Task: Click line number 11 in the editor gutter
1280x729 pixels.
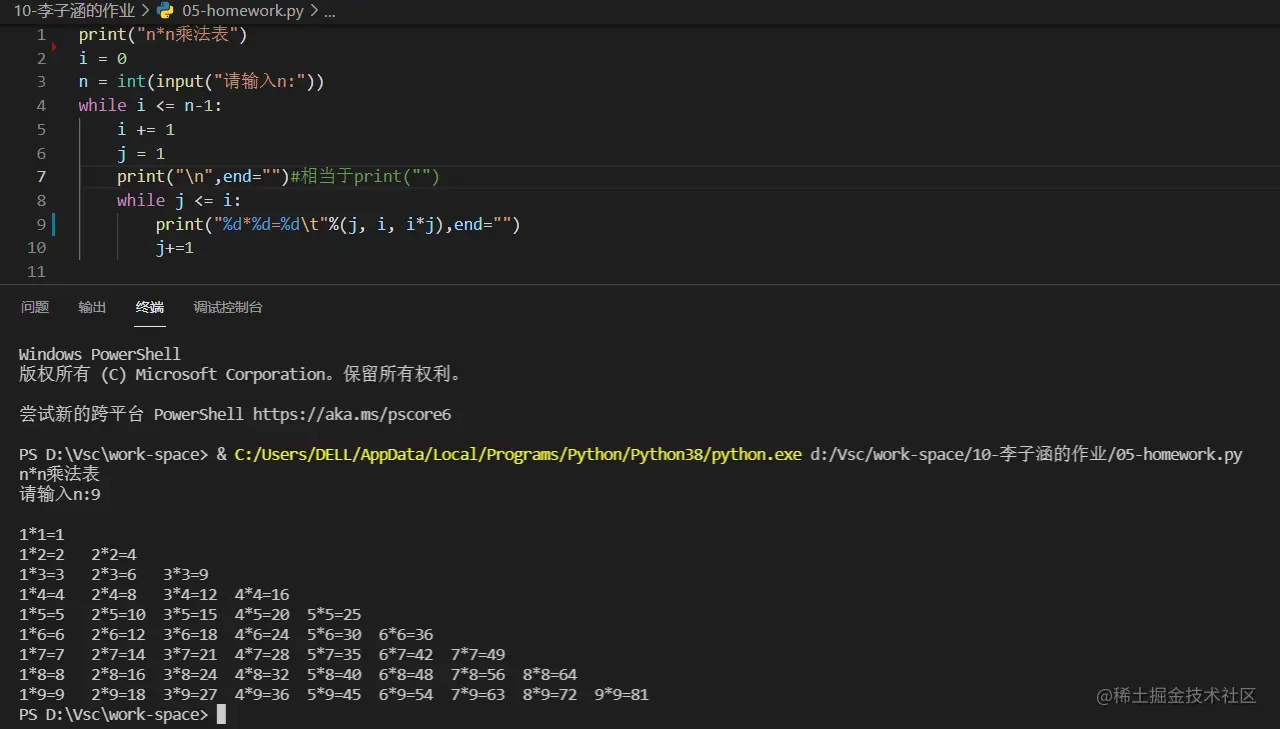Action: 37,272
